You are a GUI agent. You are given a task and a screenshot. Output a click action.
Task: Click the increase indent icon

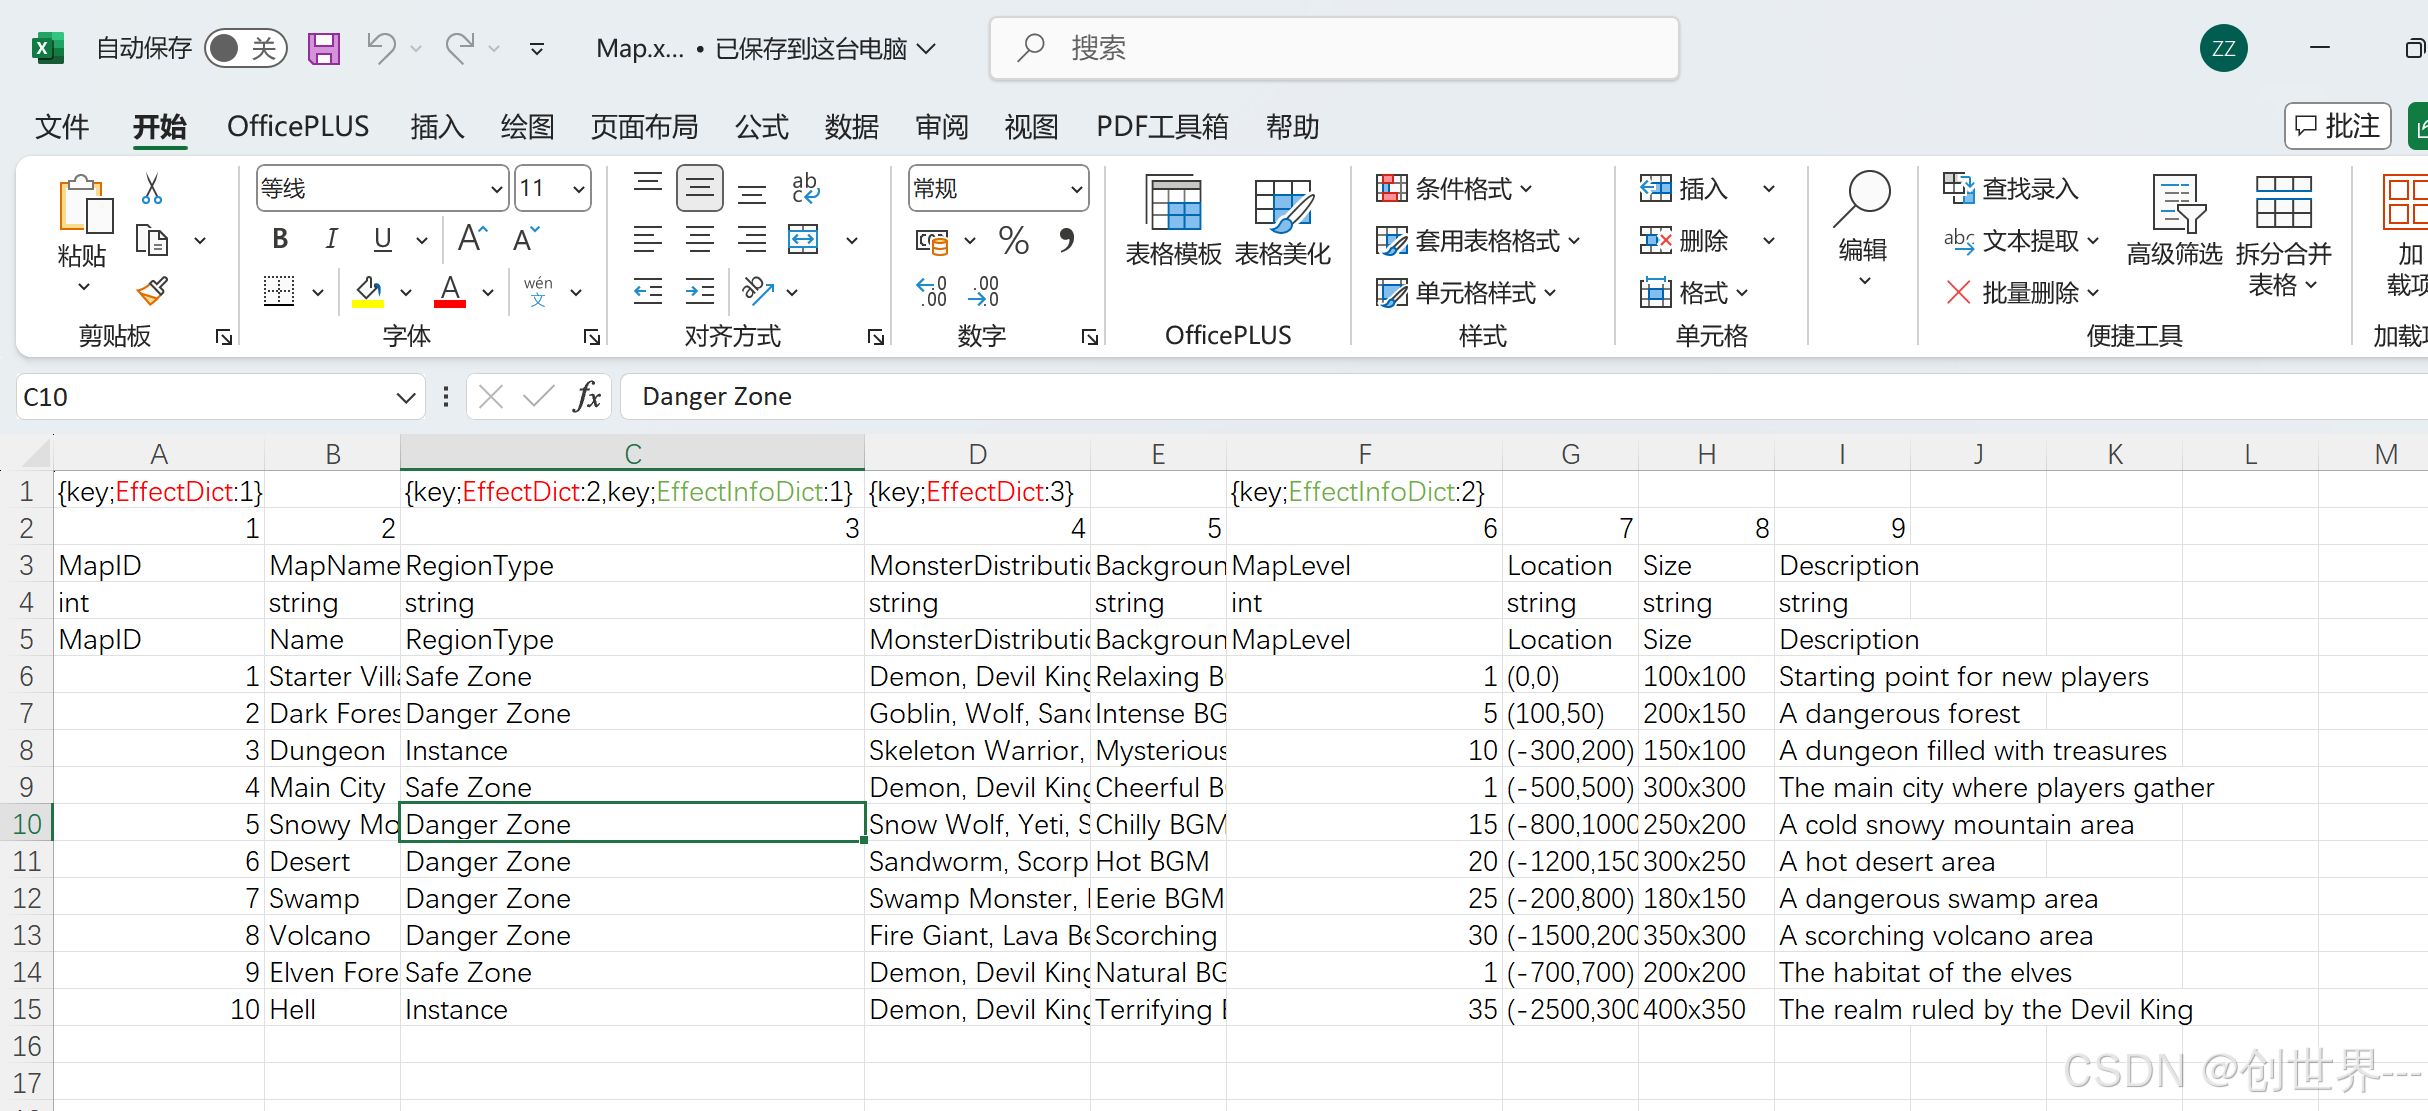click(700, 292)
